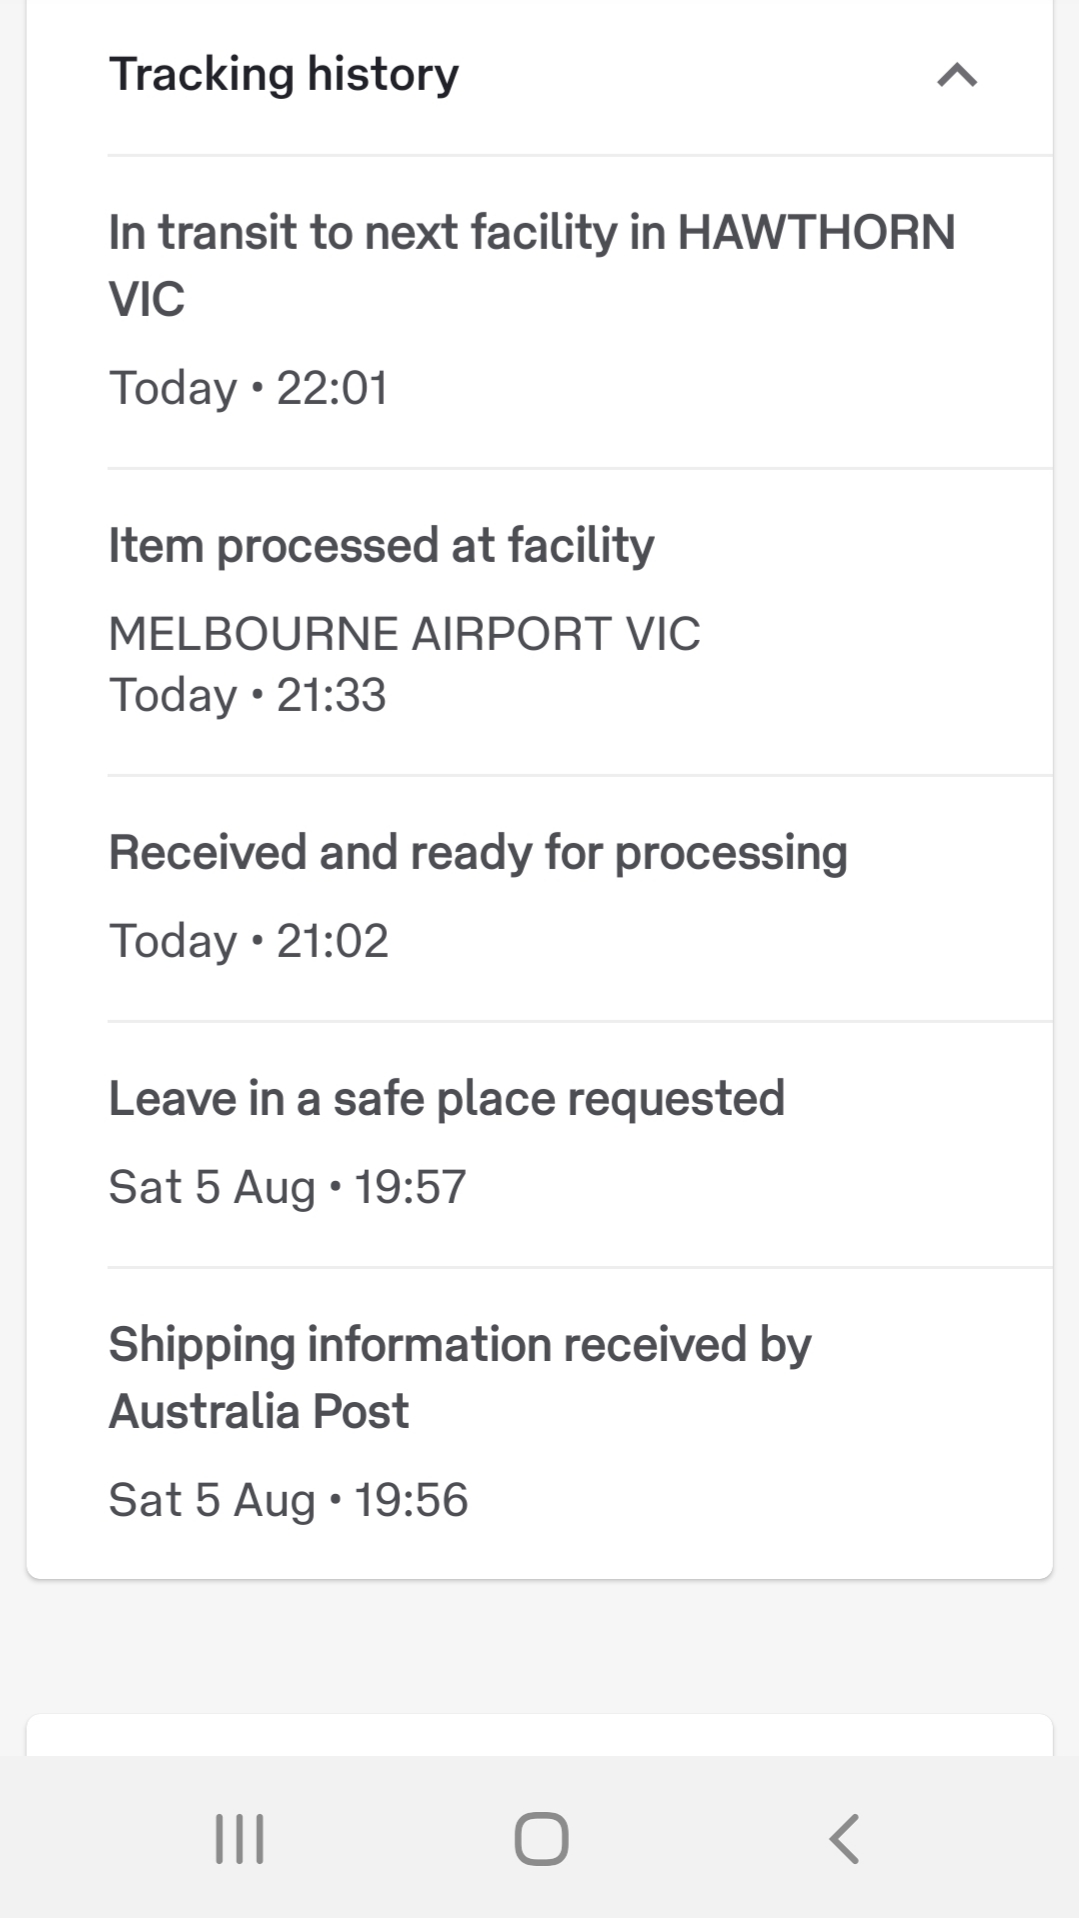Tap the Today 22:01 timestamp
Screen dimensions: 1079x1918
[x=248, y=388]
